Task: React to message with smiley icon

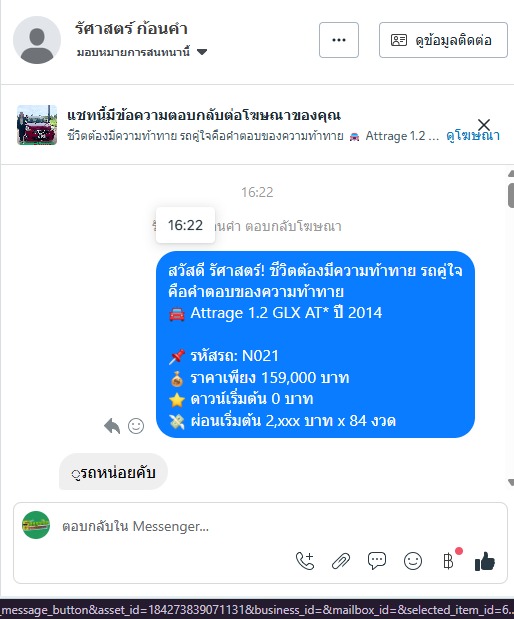Action: [136, 426]
